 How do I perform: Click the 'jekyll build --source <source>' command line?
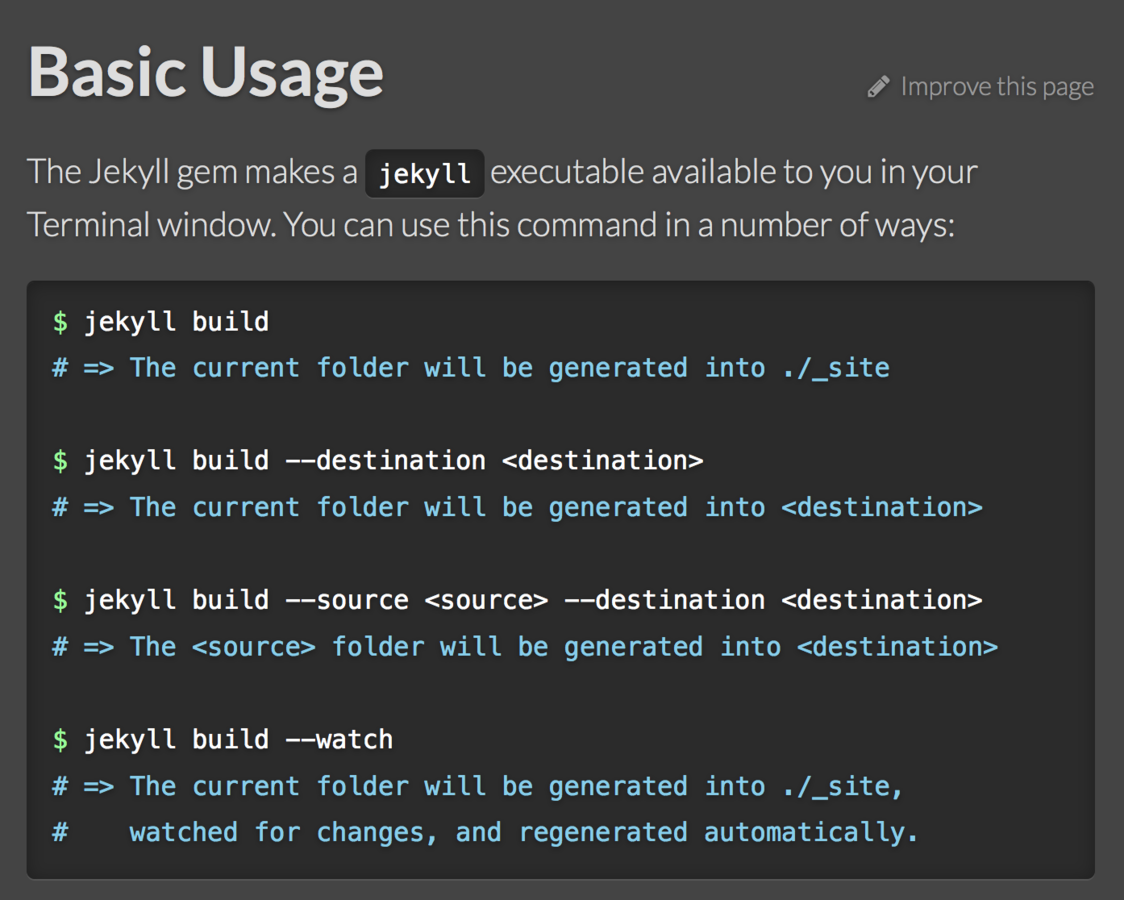[517, 600]
